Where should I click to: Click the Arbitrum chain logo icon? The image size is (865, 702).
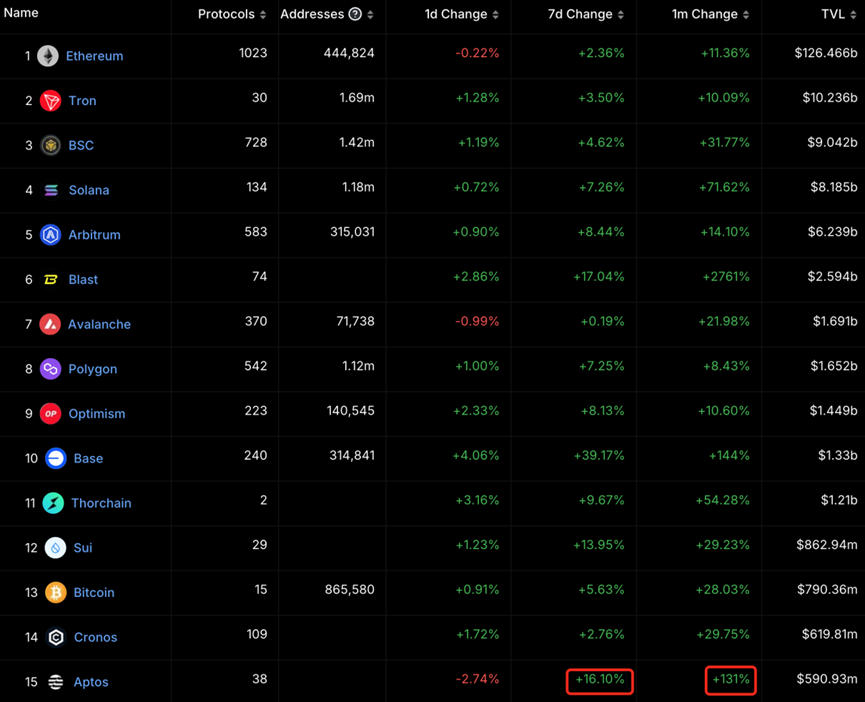[51, 235]
